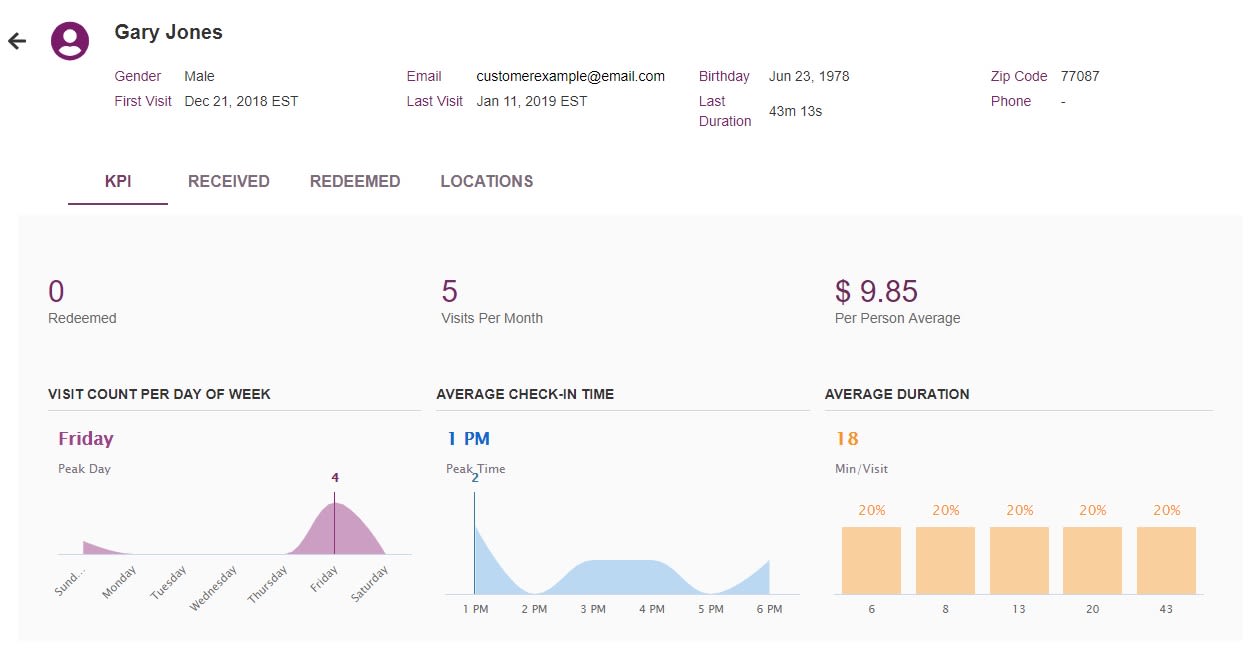The image size is (1255, 651).
Task: Switch to the RECEIVED tab
Action: coord(228,181)
